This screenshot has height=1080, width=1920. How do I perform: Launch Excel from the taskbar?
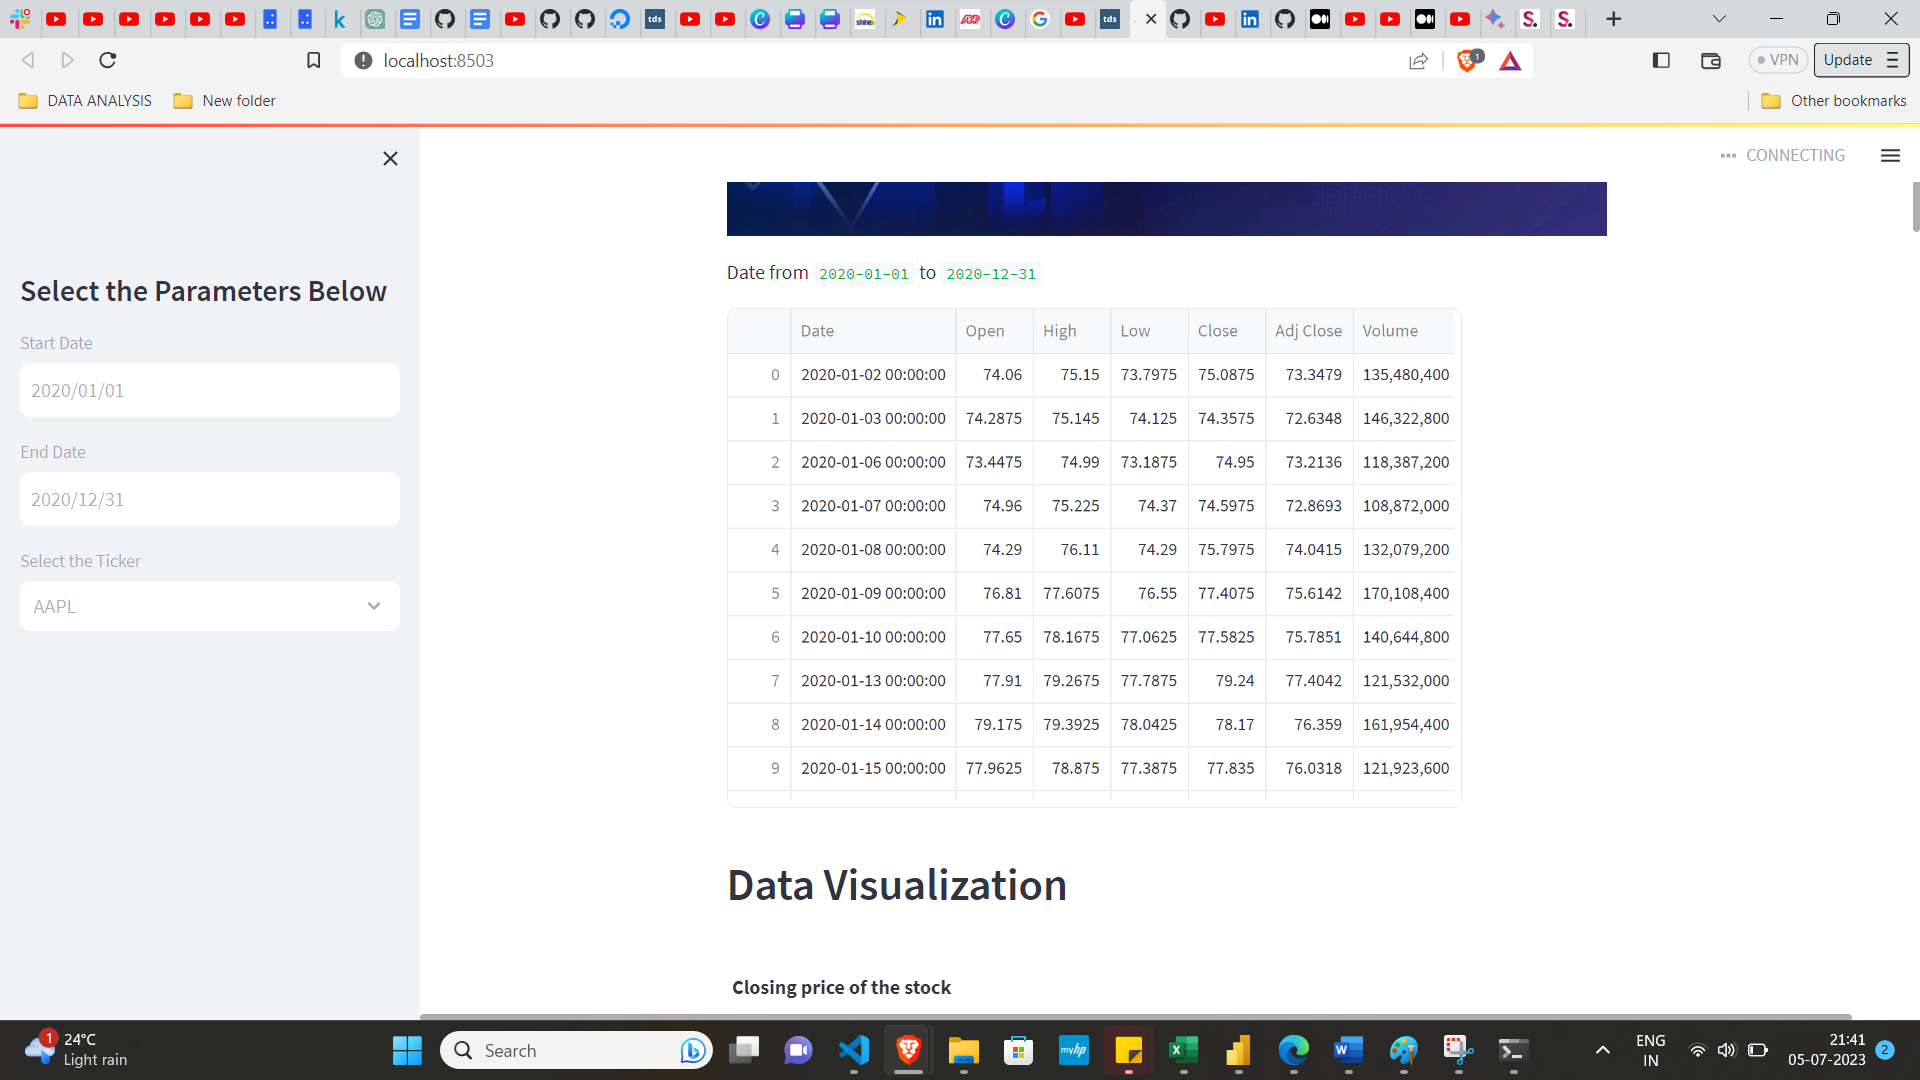coord(1184,1050)
